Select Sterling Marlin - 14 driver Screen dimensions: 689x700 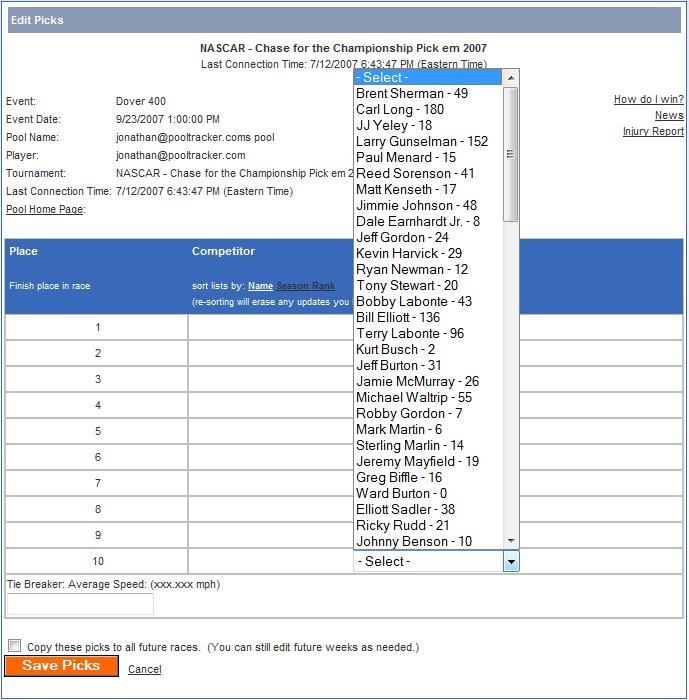pyautogui.click(x=428, y=446)
